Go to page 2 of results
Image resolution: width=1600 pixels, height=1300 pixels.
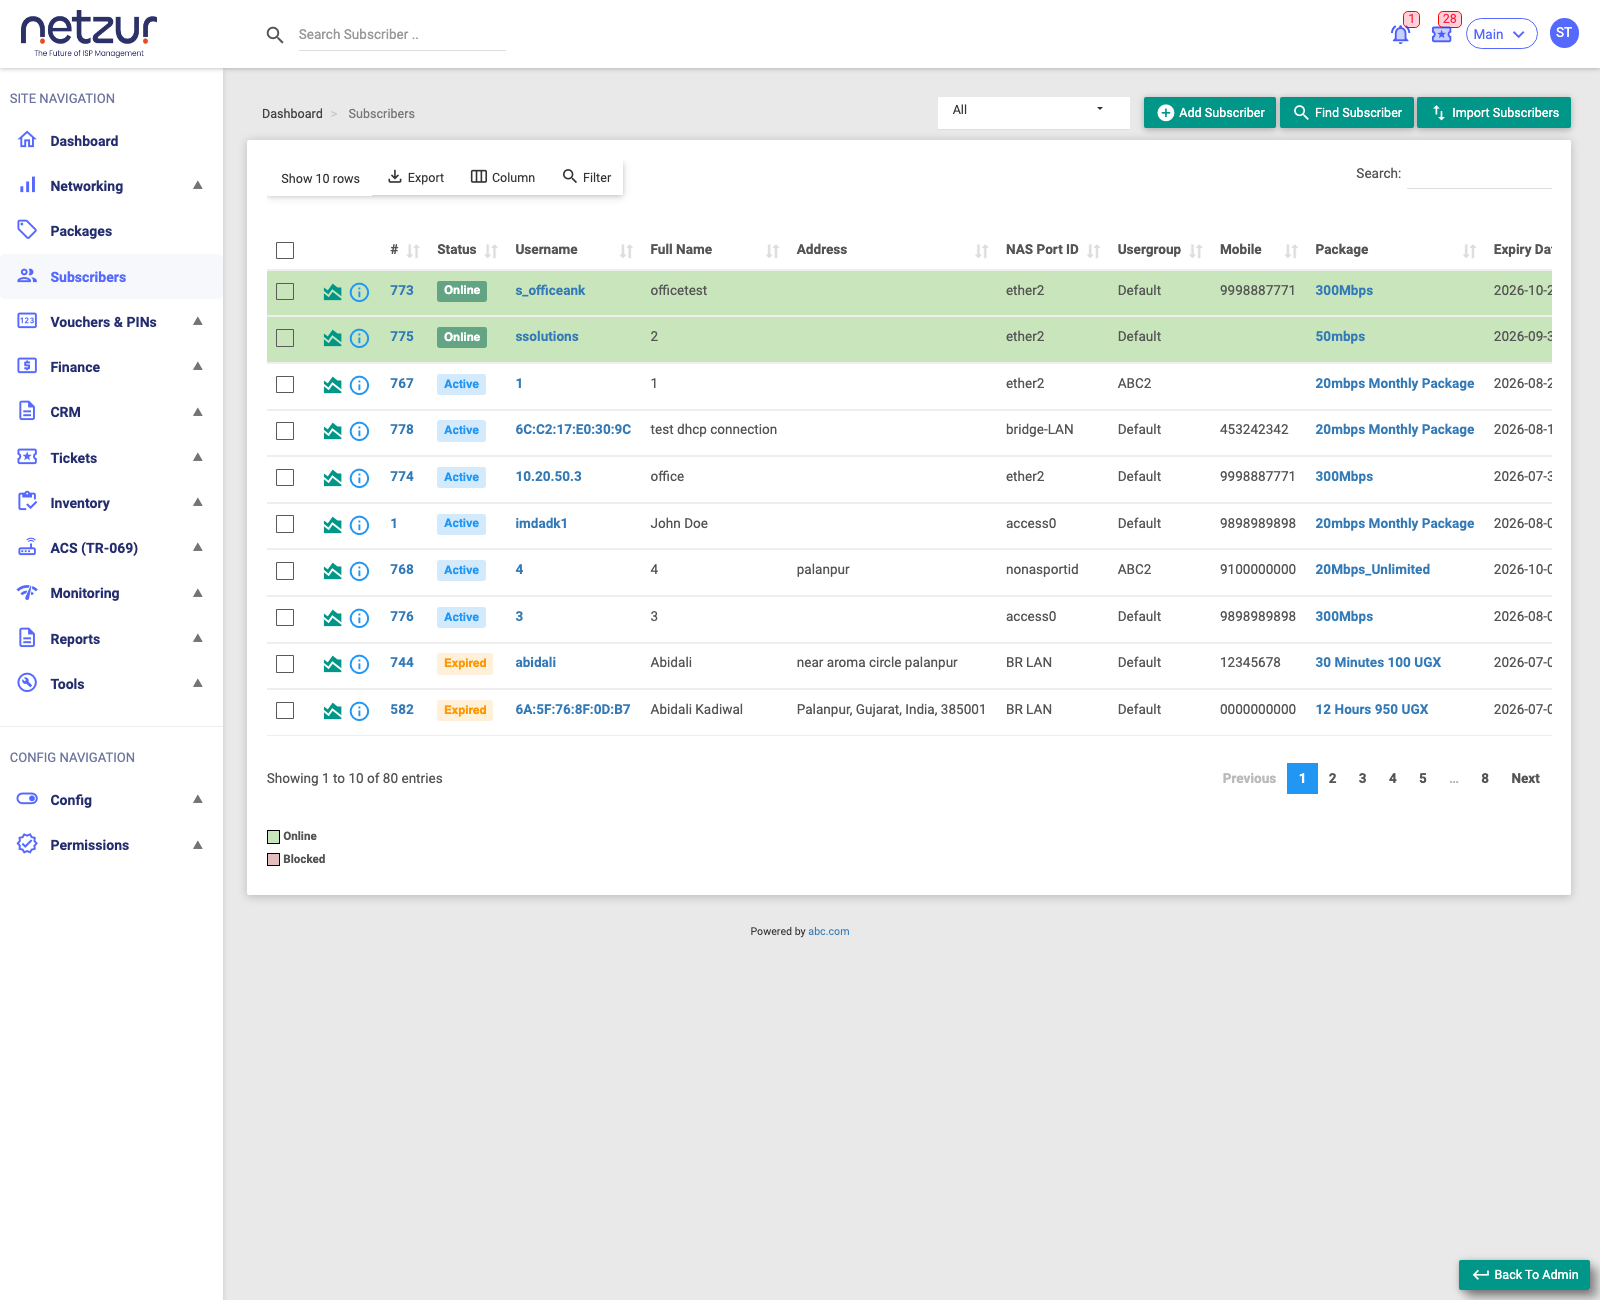pyautogui.click(x=1332, y=779)
